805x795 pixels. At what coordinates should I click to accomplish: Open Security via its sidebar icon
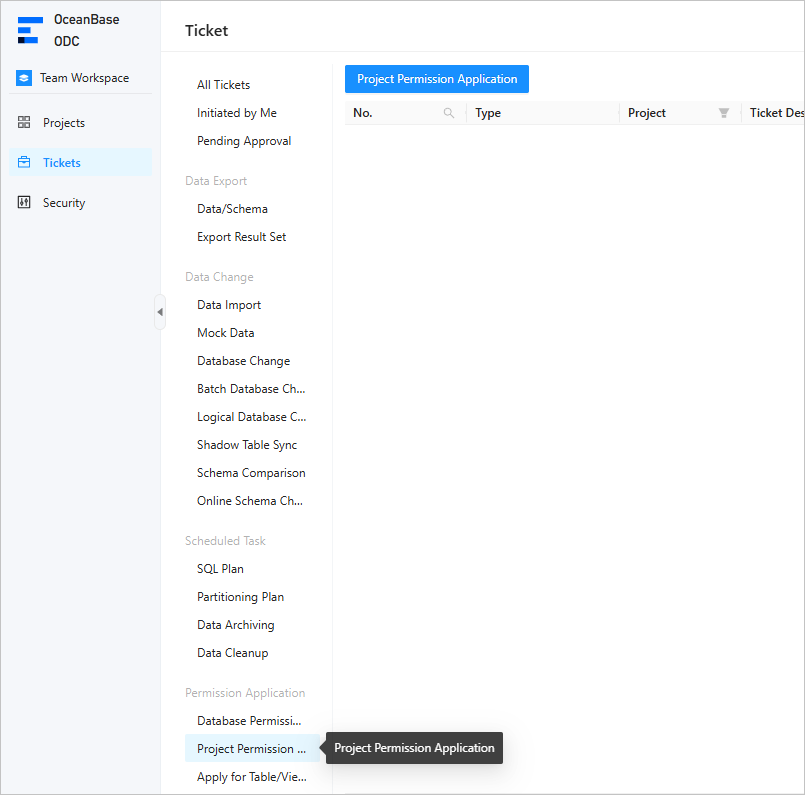(24, 203)
